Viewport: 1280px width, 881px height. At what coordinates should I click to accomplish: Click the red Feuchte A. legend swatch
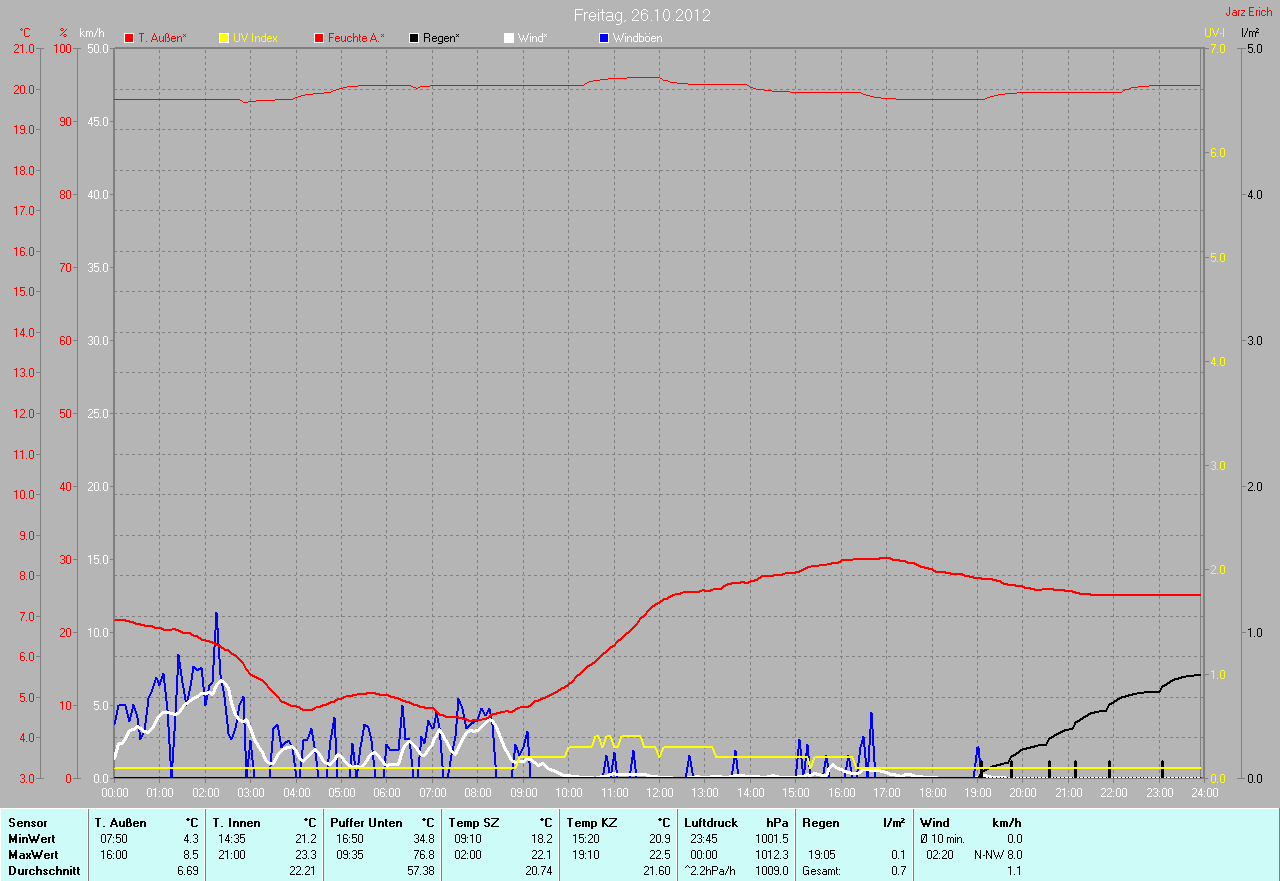tap(319, 38)
